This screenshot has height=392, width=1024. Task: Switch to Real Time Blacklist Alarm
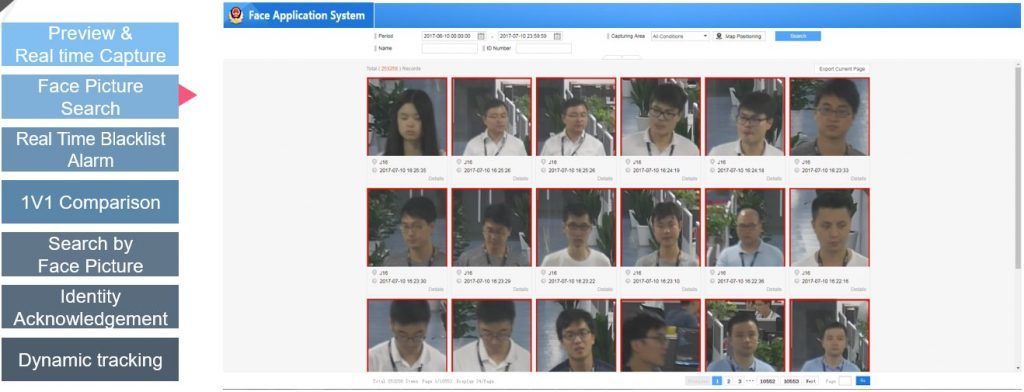point(90,150)
